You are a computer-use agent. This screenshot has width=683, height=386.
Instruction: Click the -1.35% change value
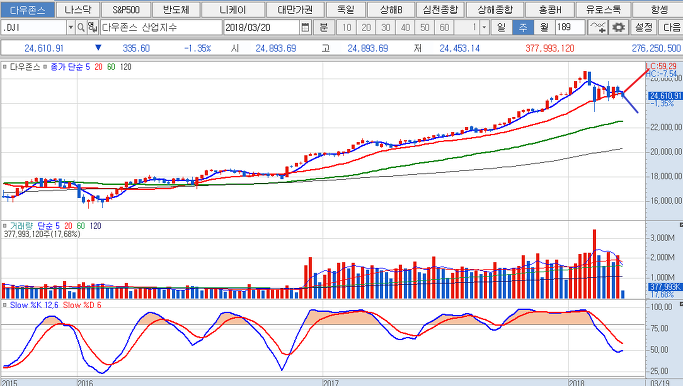pyautogui.click(x=197, y=48)
